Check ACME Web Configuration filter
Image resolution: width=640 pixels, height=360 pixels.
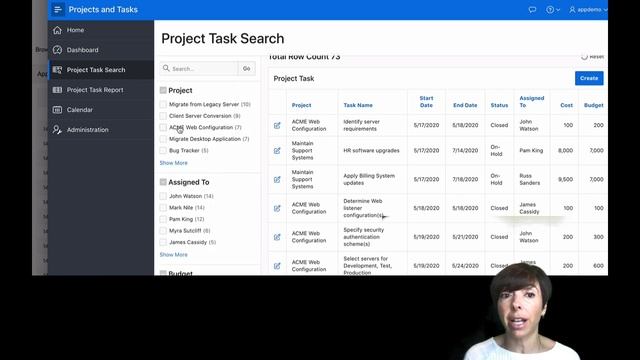click(163, 127)
